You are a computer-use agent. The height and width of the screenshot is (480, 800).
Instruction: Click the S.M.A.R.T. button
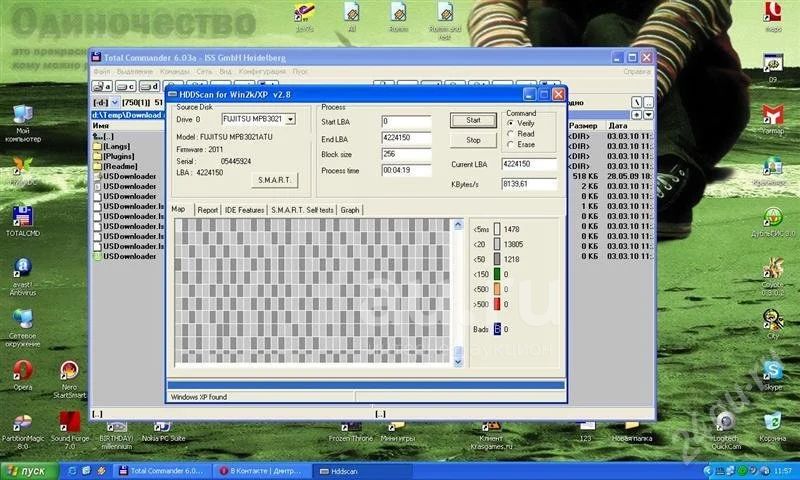tap(274, 180)
